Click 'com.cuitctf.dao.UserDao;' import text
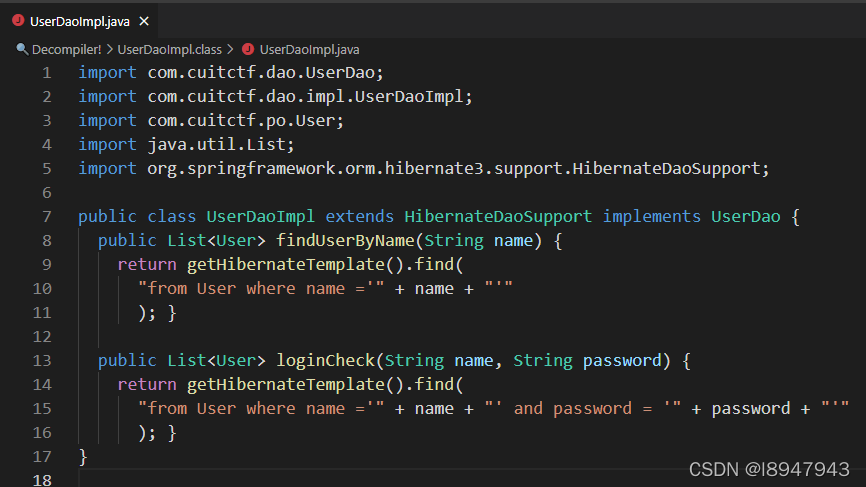 (265, 72)
